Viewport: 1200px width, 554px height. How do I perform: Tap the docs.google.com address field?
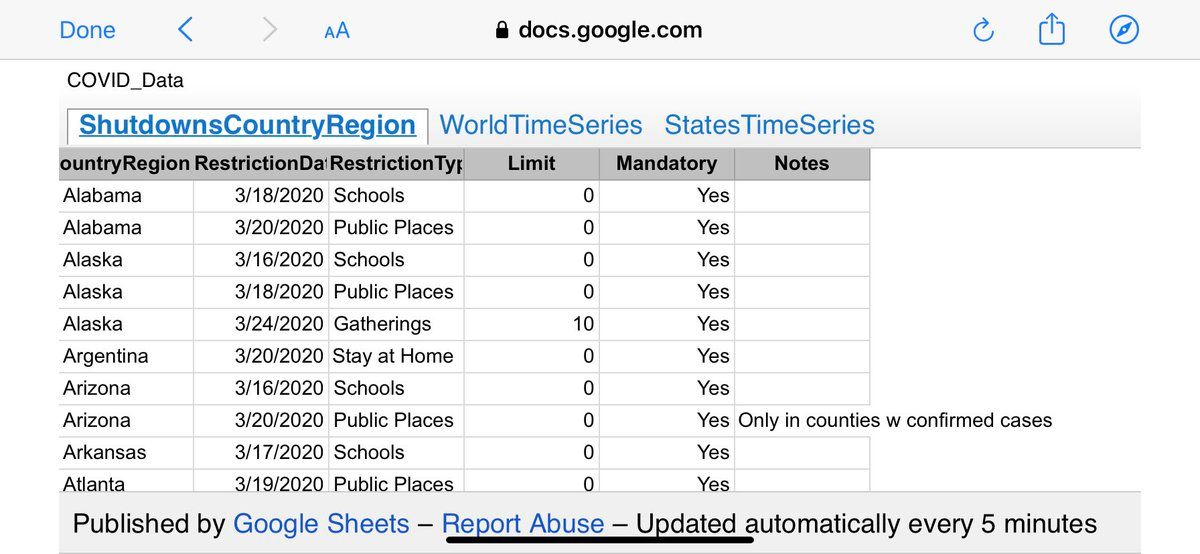610,31
